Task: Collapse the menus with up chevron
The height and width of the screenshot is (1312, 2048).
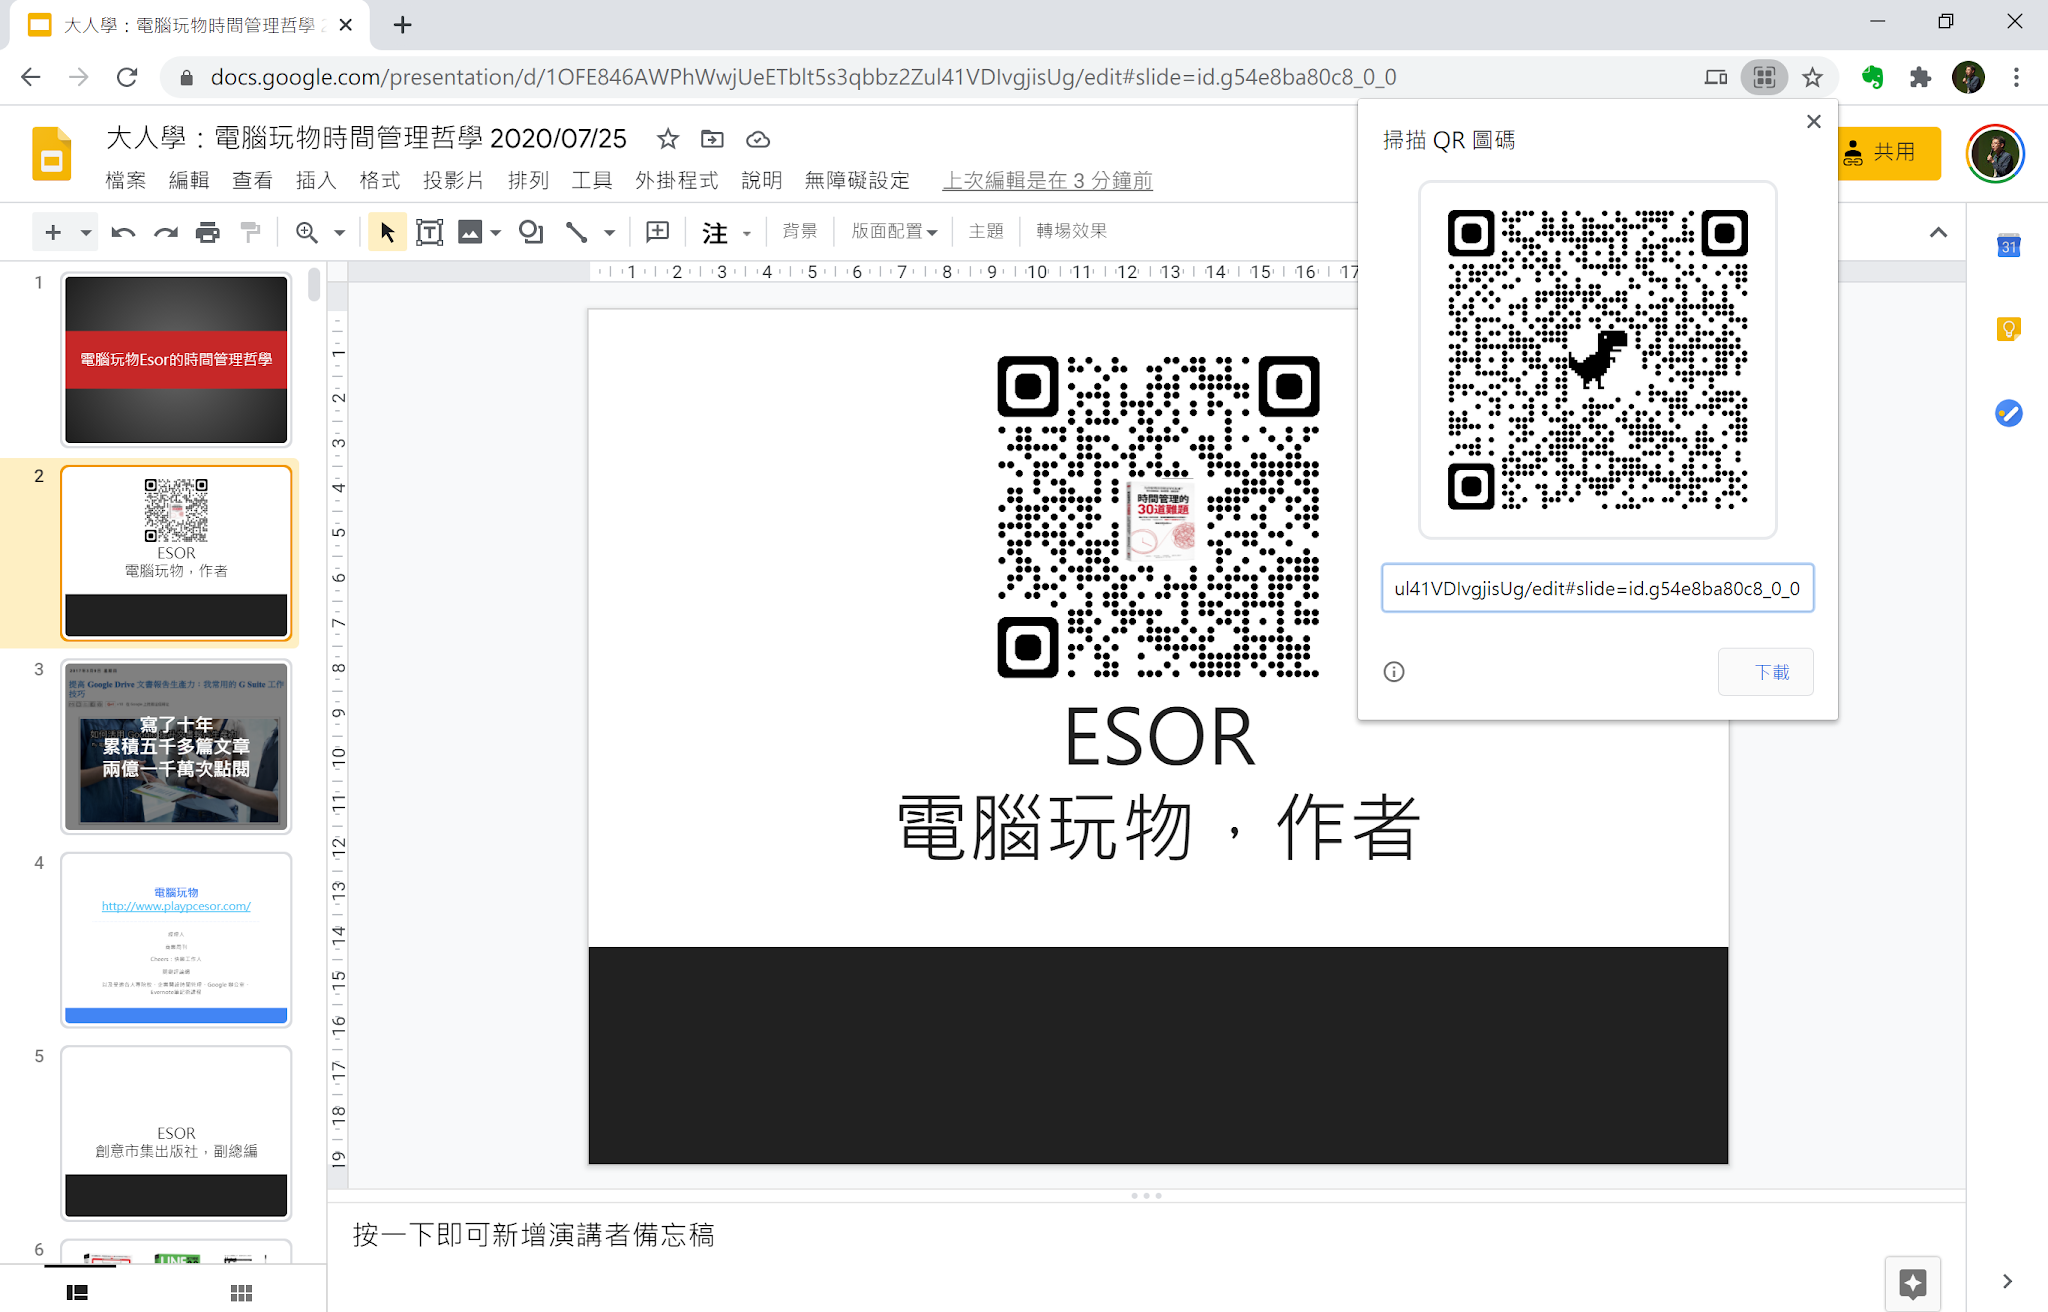Action: [x=1938, y=232]
